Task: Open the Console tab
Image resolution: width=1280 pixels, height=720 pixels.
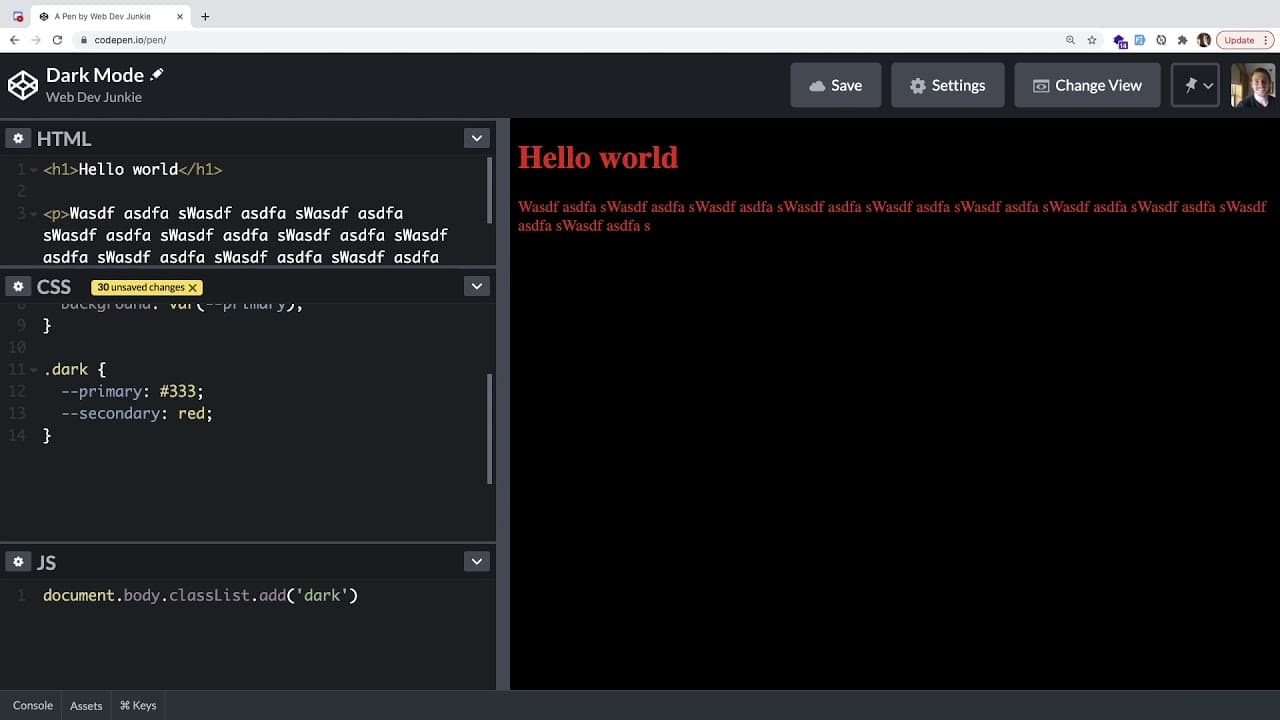Action: pyautogui.click(x=33, y=705)
